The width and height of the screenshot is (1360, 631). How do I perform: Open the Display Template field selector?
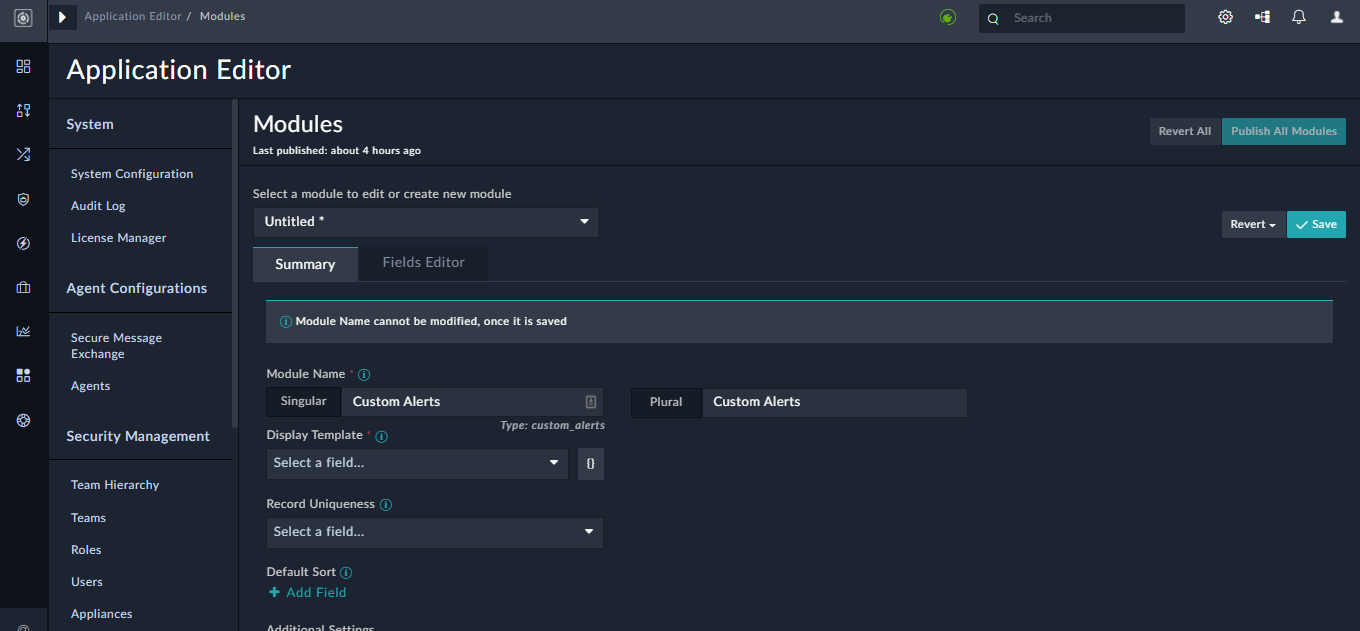coord(416,463)
